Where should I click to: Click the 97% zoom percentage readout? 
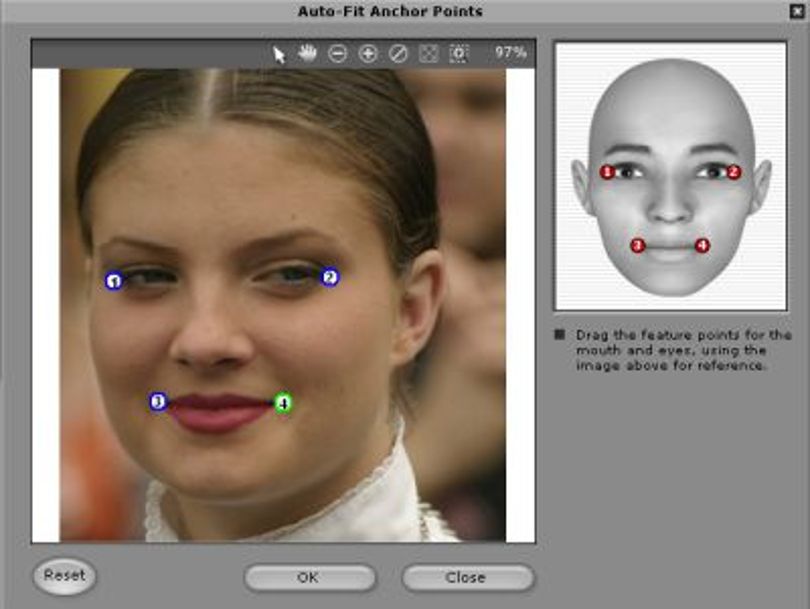pos(510,52)
